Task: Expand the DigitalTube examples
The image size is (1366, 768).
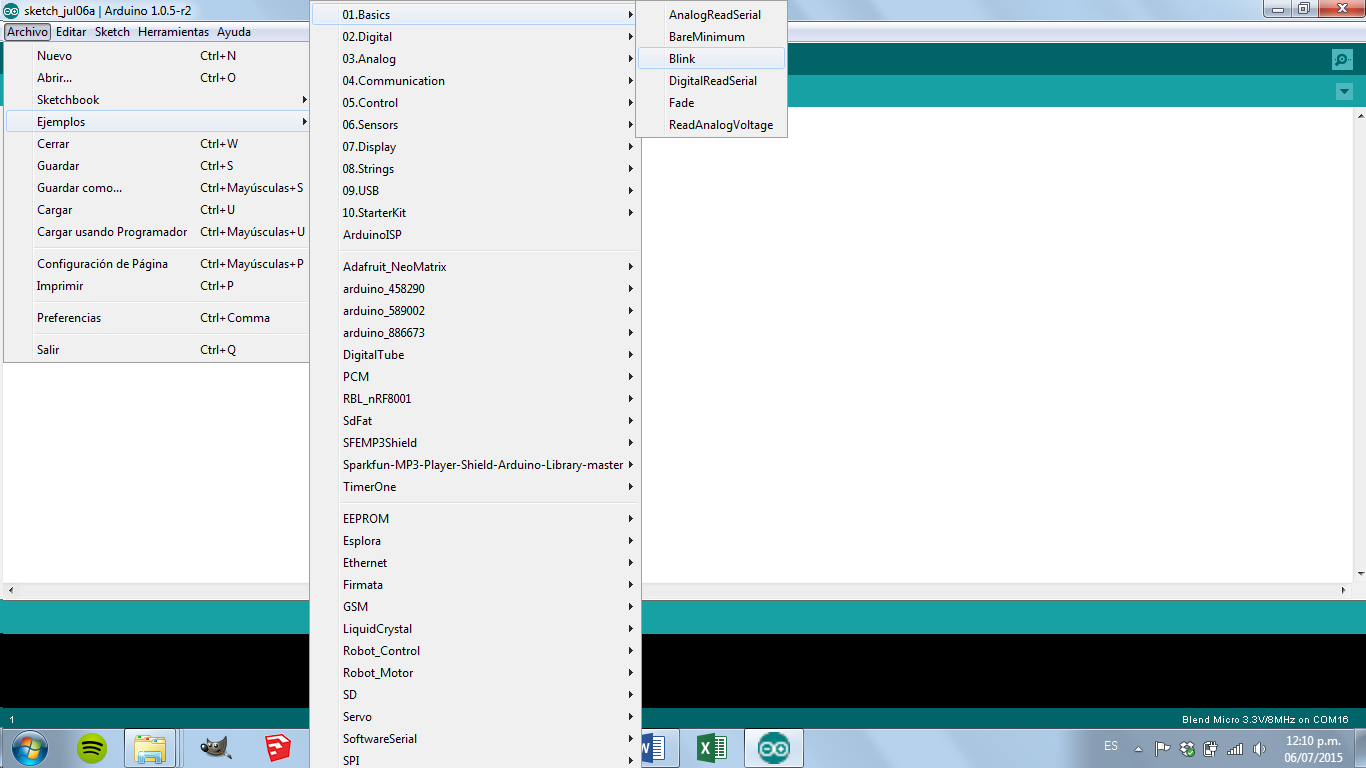Action: [x=475, y=355]
